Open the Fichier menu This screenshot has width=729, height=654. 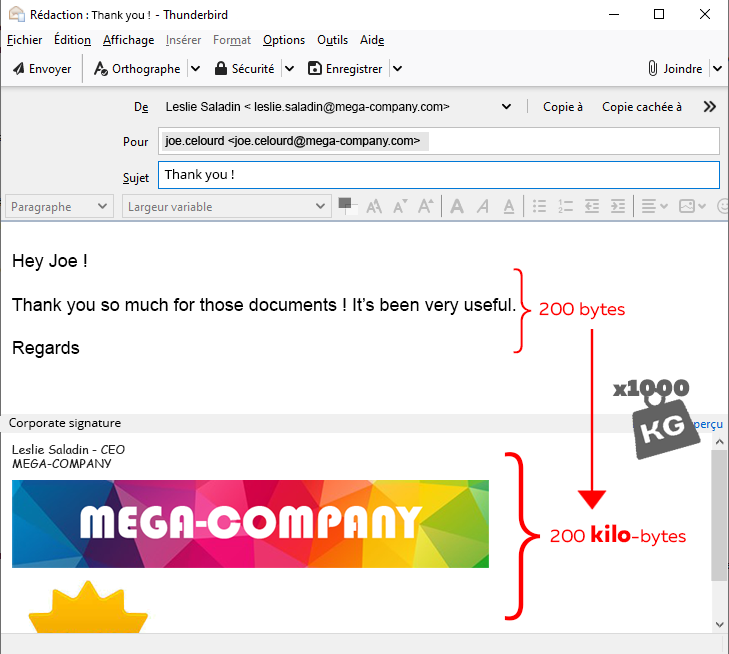[24, 40]
